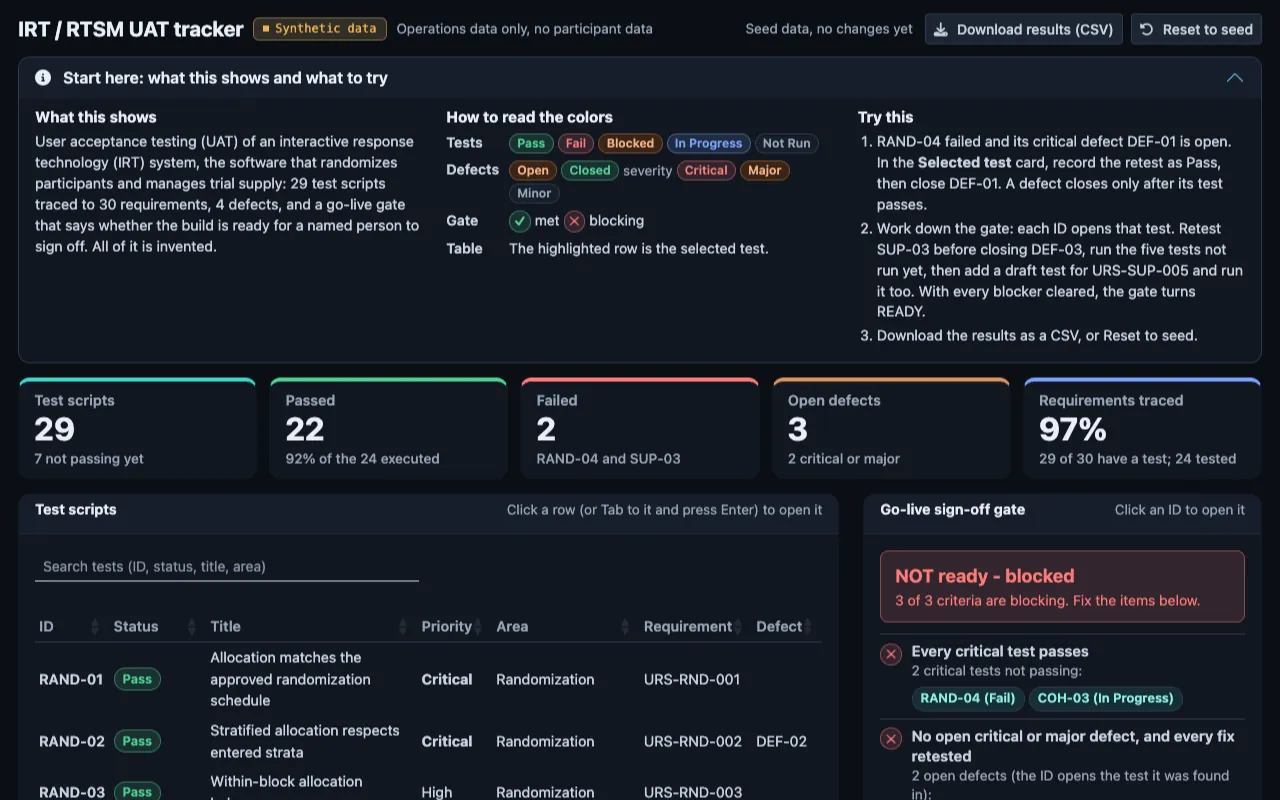Collapse the Start here panel chevron
Image resolution: width=1280 pixels, height=800 pixels.
[1235, 78]
